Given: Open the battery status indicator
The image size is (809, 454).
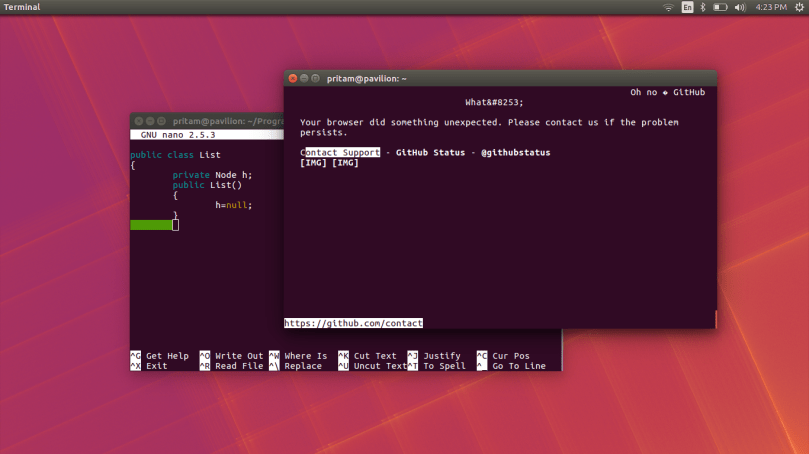Looking at the screenshot, I should (720, 7).
